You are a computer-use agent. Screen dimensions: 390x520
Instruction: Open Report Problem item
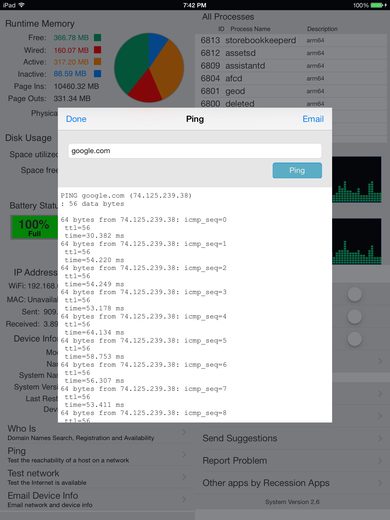[x=292, y=461]
